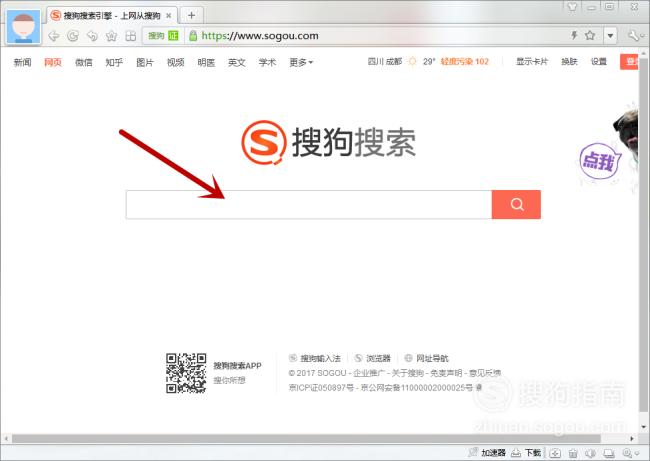
Task: Click the 点我 purple speech bubble
Action: 600,161
